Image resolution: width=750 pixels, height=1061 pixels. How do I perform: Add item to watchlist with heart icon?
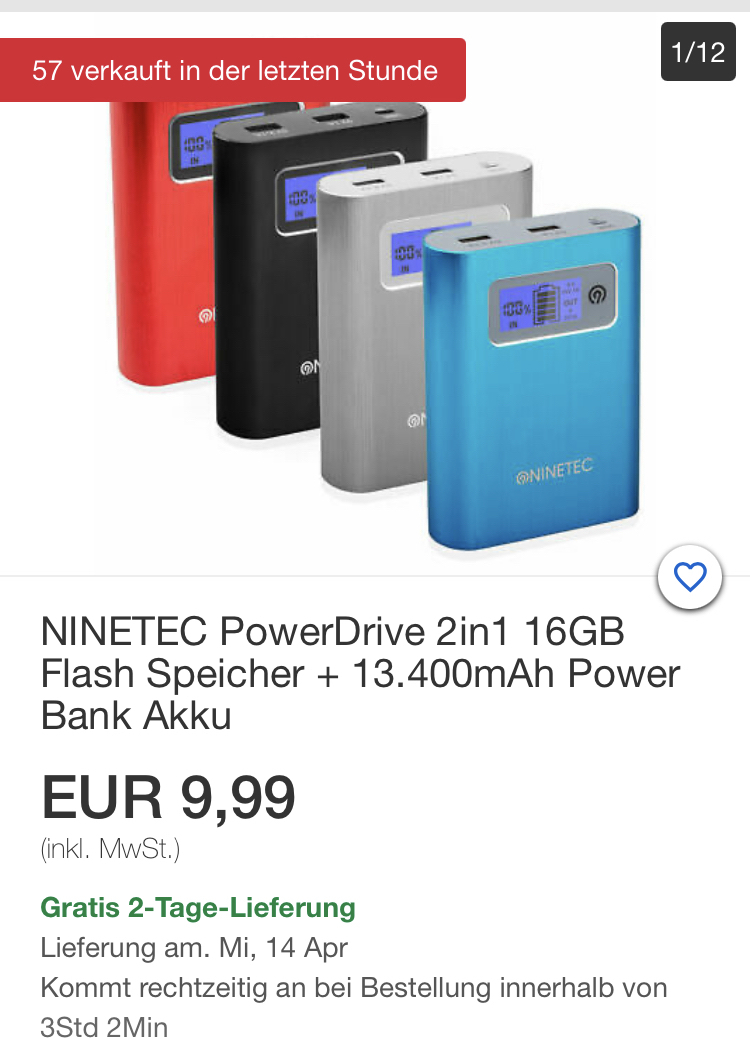coord(690,577)
